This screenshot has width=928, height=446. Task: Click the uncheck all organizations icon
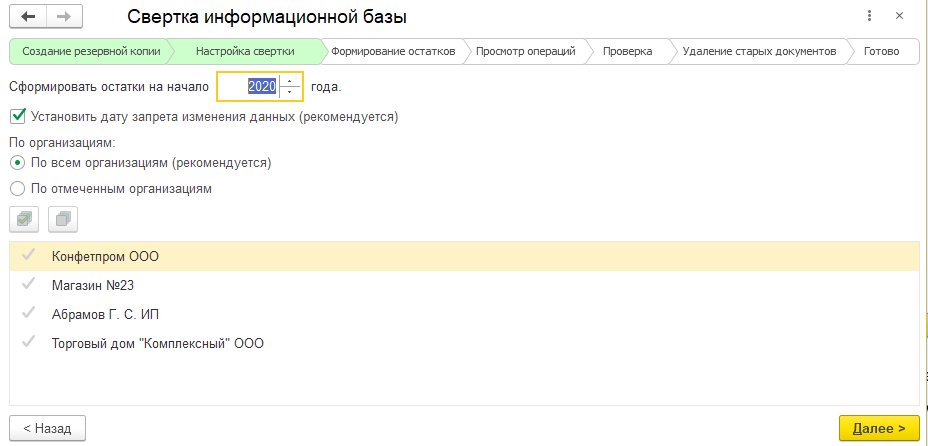pos(62,218)
